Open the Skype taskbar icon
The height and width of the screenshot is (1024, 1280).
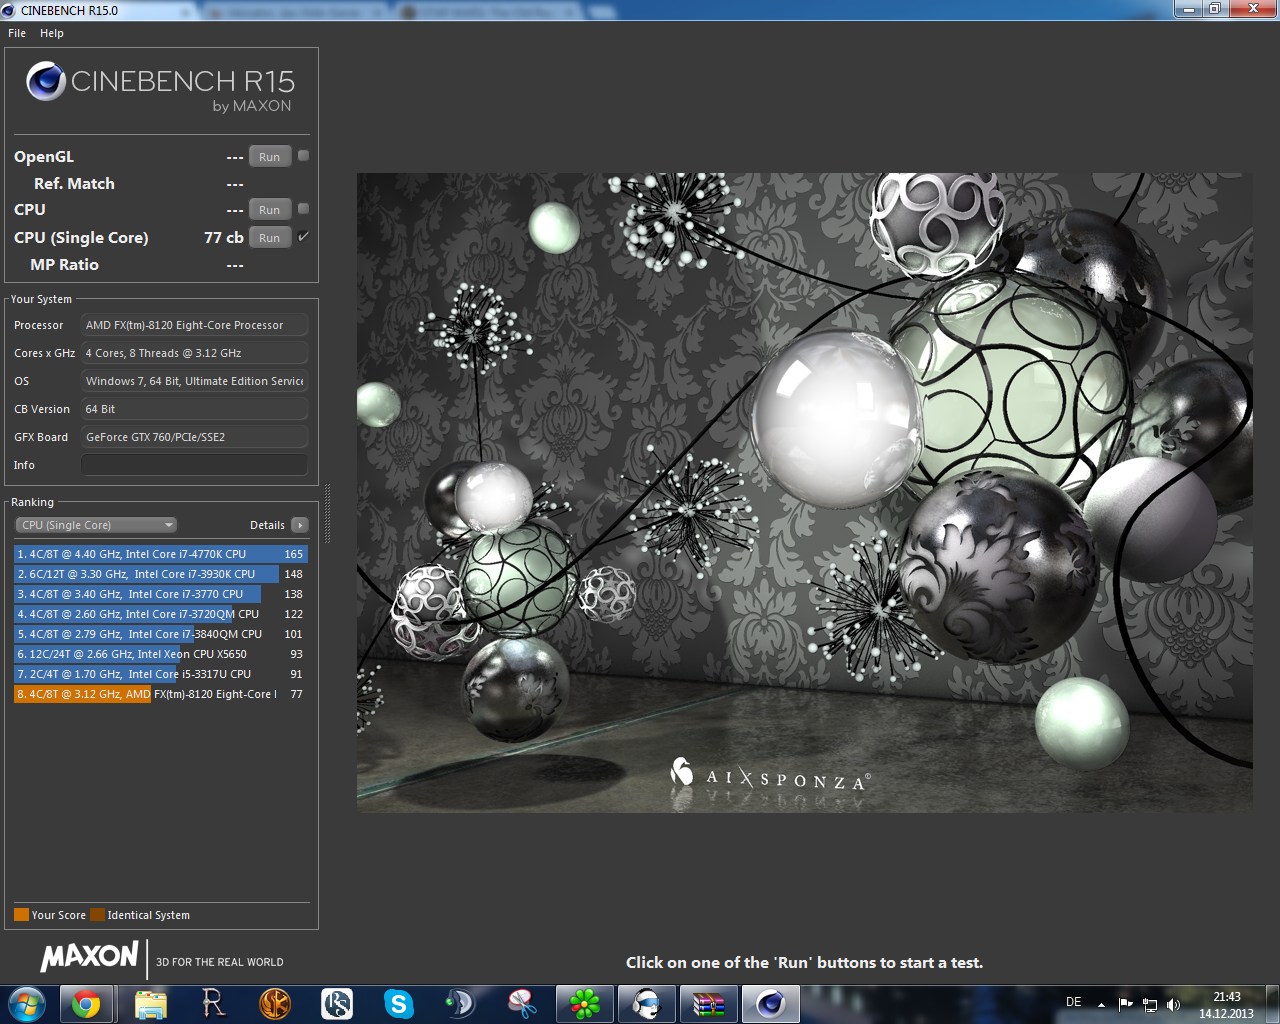(399, 1004)
